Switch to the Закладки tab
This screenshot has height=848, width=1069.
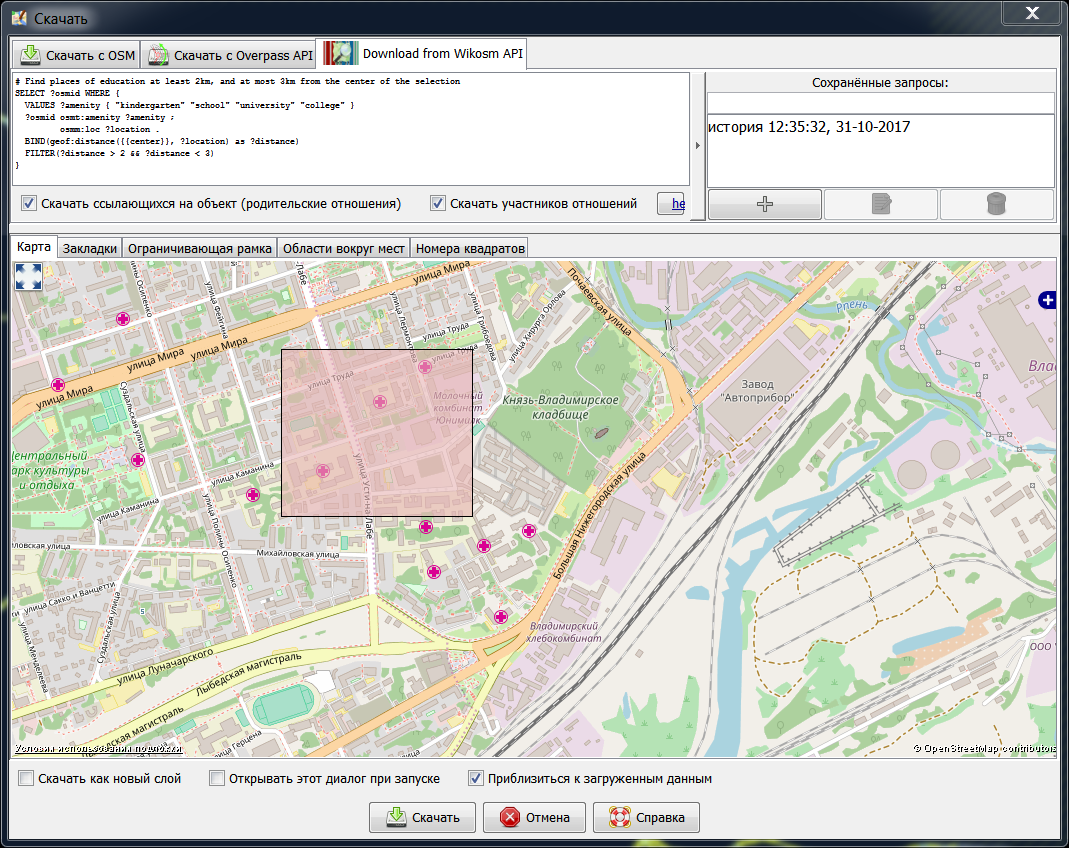point(89,247)
